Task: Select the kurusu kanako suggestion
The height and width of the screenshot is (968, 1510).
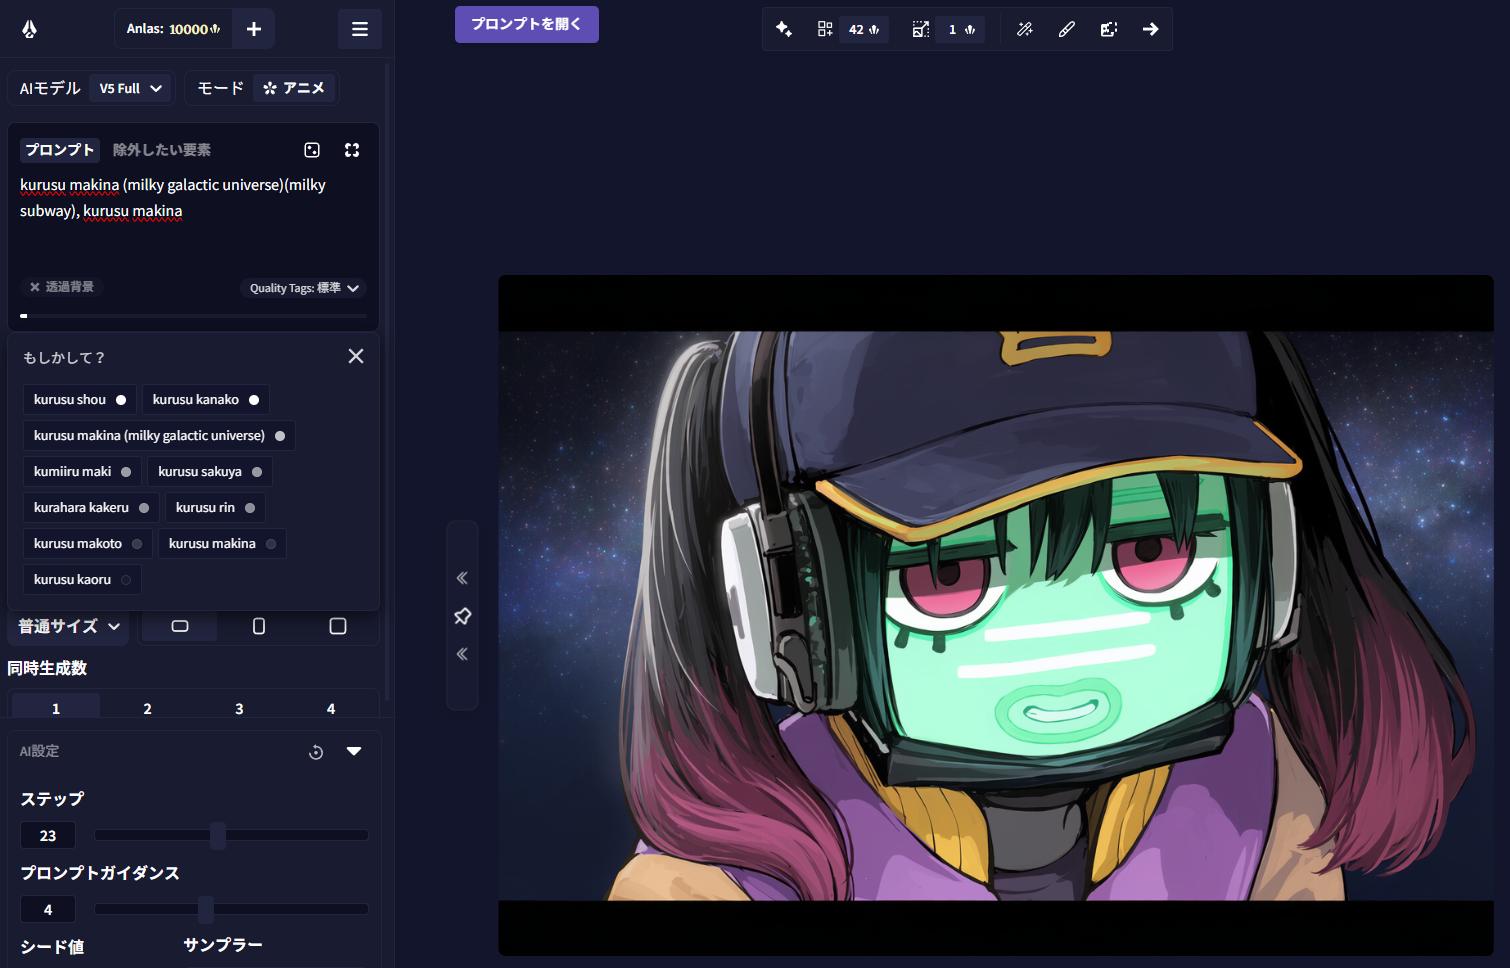Action: [x=206, y=400]
